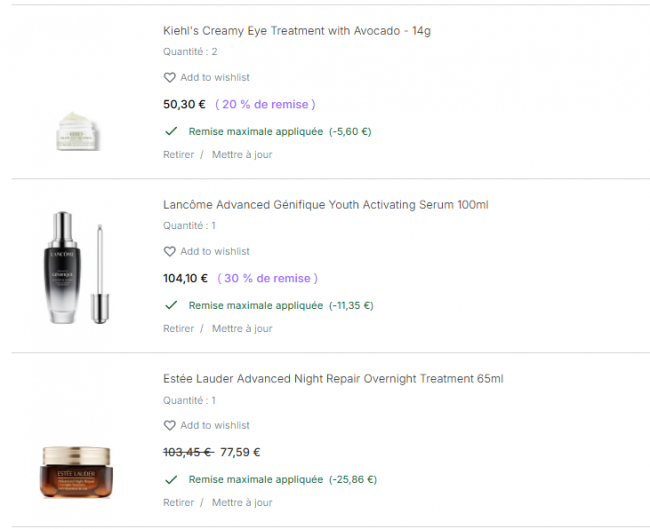Update Lancôme serum with Mettre à jour
The height and width of the screenshot is (529, 650).
point(242,329)
